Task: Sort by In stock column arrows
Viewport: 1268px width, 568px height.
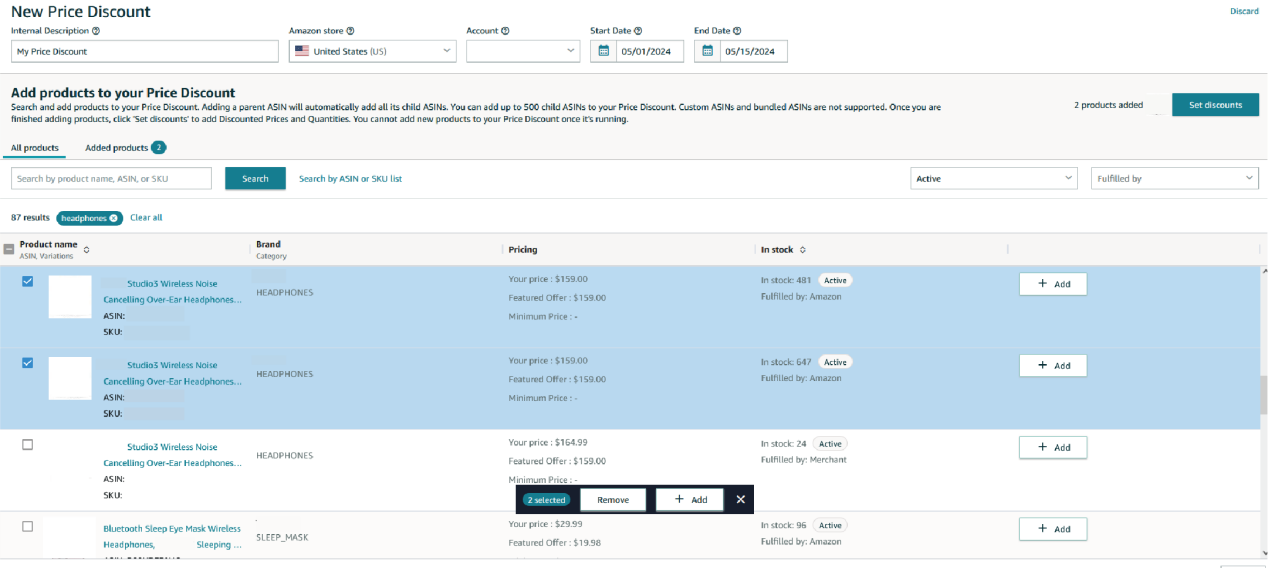Action: click(x=802, y=250)
